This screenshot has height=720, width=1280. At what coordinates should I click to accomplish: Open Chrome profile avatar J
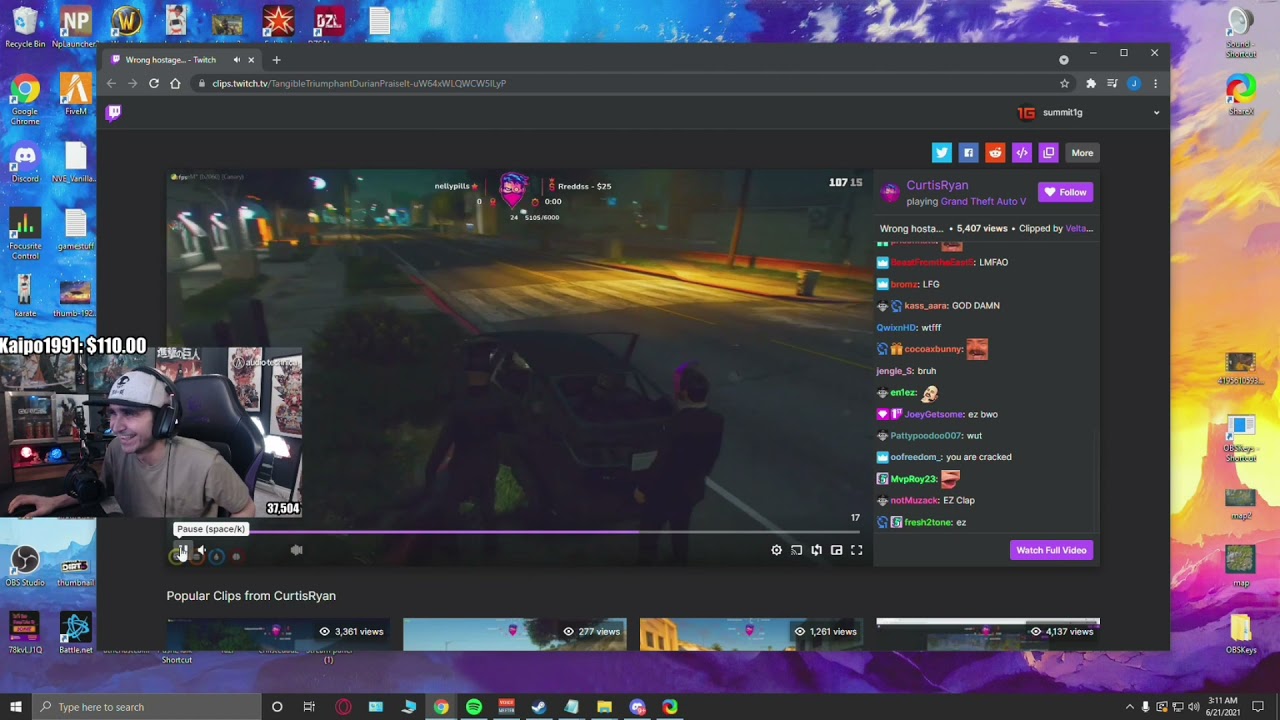point(1133,83)
